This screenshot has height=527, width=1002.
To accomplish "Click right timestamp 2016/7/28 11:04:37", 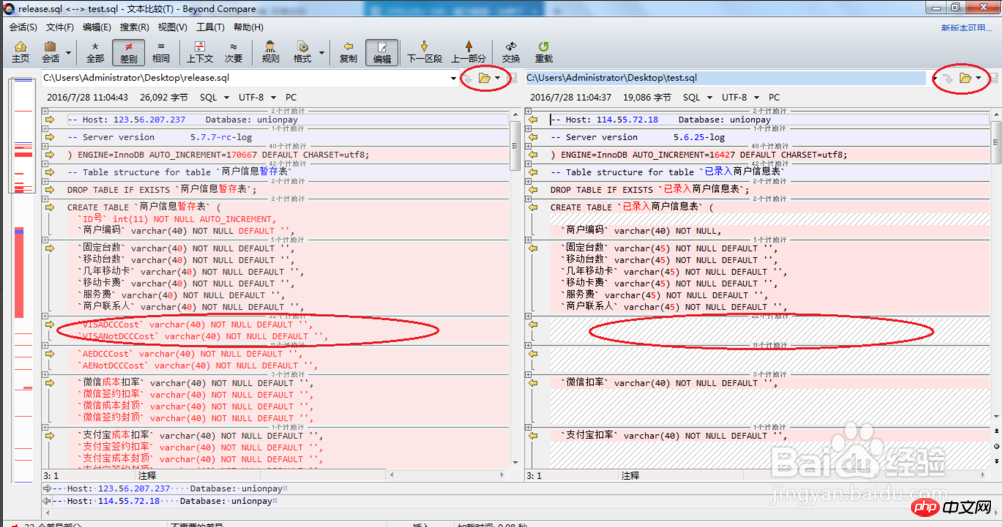I will click(x=571, y=97).
